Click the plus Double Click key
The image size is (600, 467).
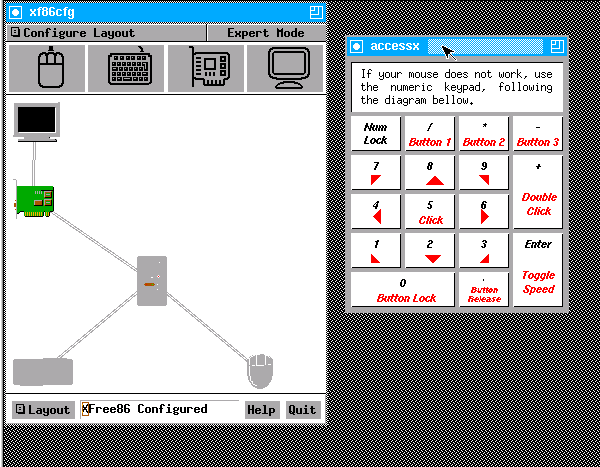pos(538,192)
